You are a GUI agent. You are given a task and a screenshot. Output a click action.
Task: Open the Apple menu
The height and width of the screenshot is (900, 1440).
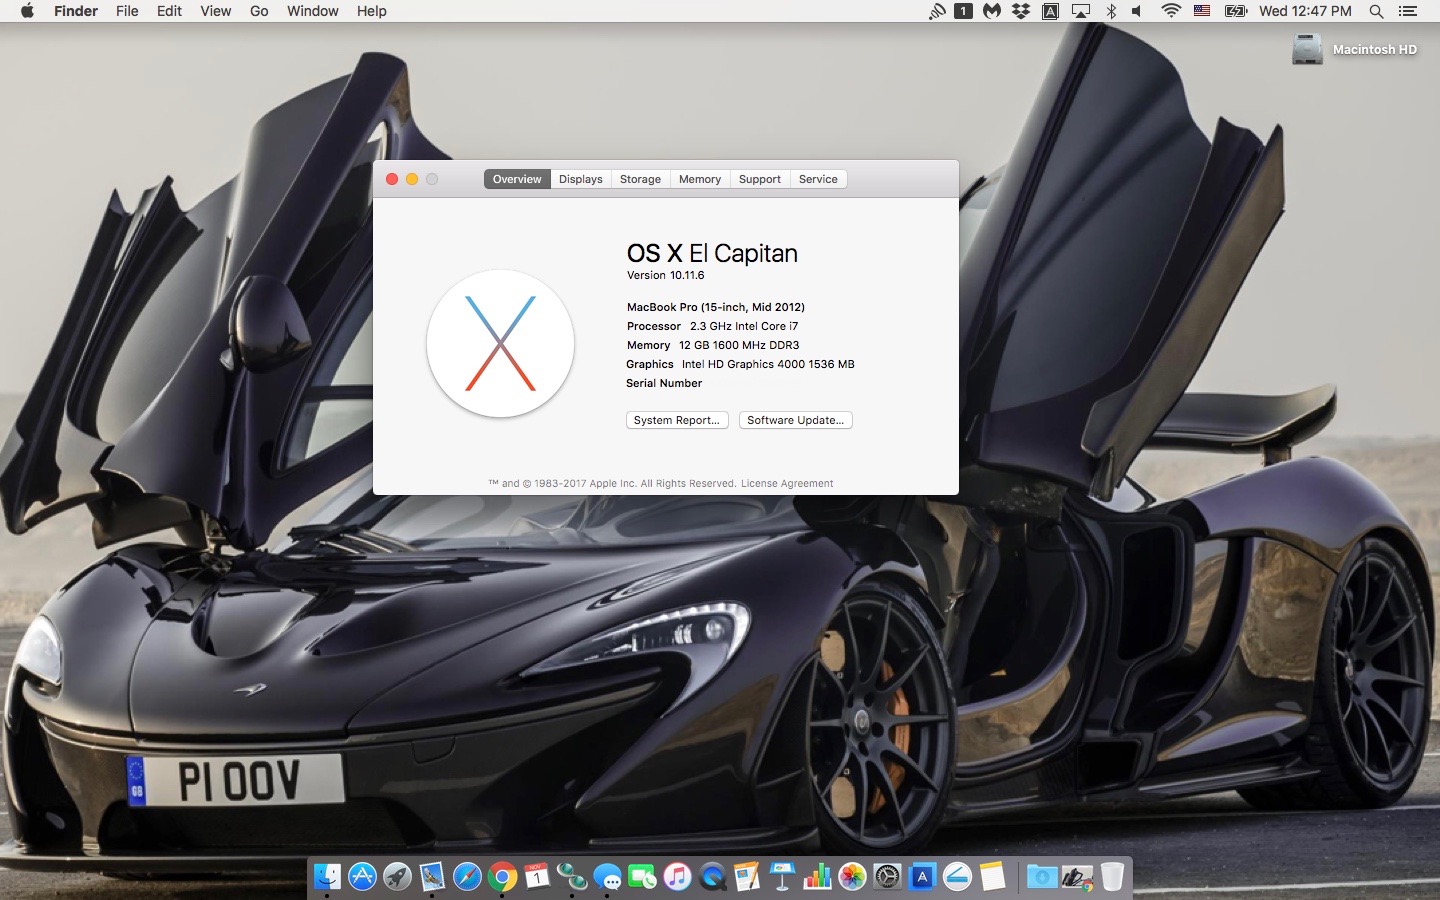point(27,11)
